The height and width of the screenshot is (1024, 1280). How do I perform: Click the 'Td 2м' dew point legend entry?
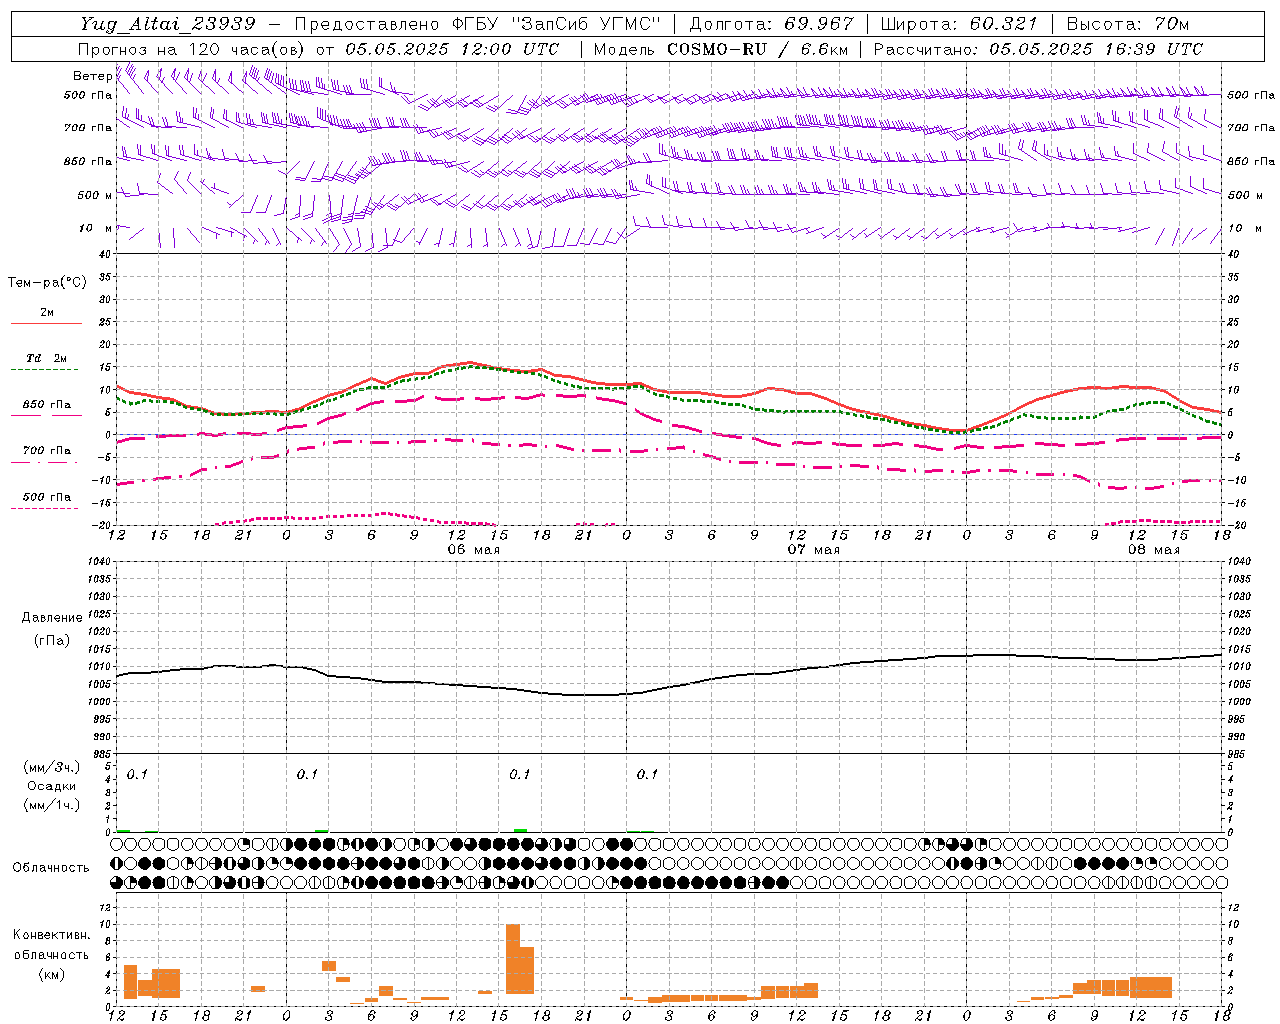[46, 358]
